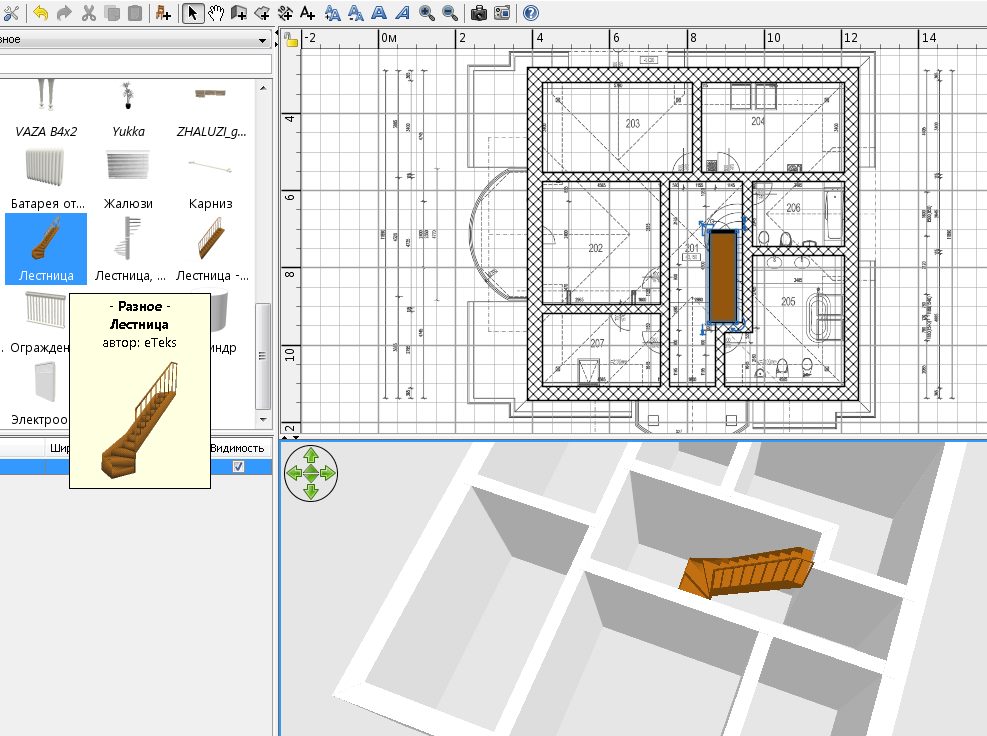Toggle italic text style in toolbar
987x736 pixels.
tap(401, 13)
